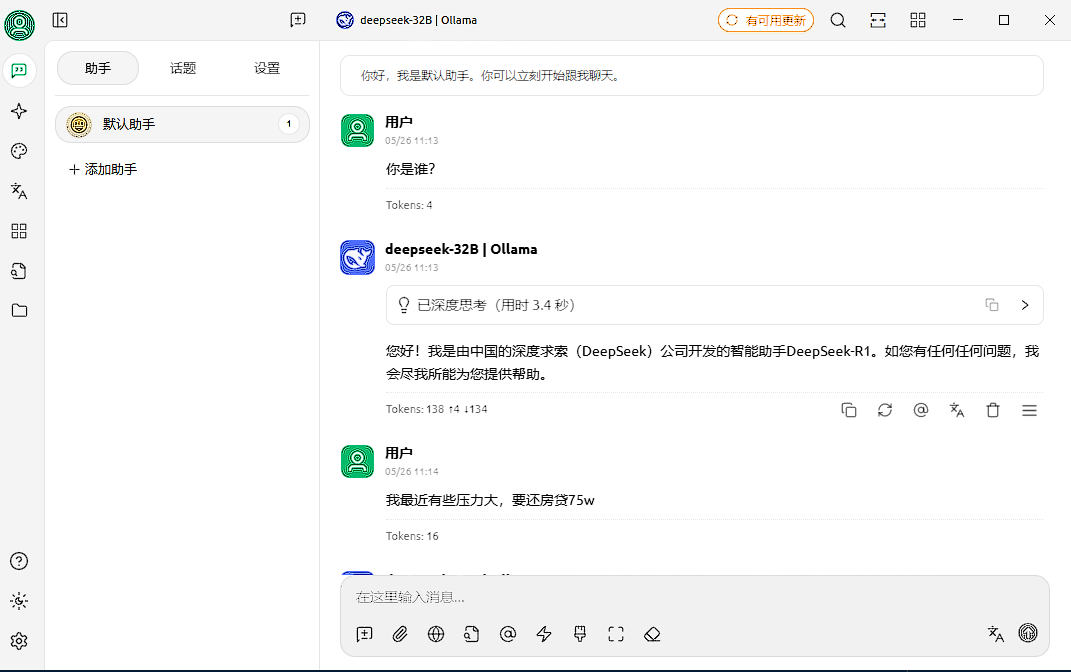1071x672 pixels.
Task: Click the 你是谁？ message user avatar
Action: click(x=357, y=130)
